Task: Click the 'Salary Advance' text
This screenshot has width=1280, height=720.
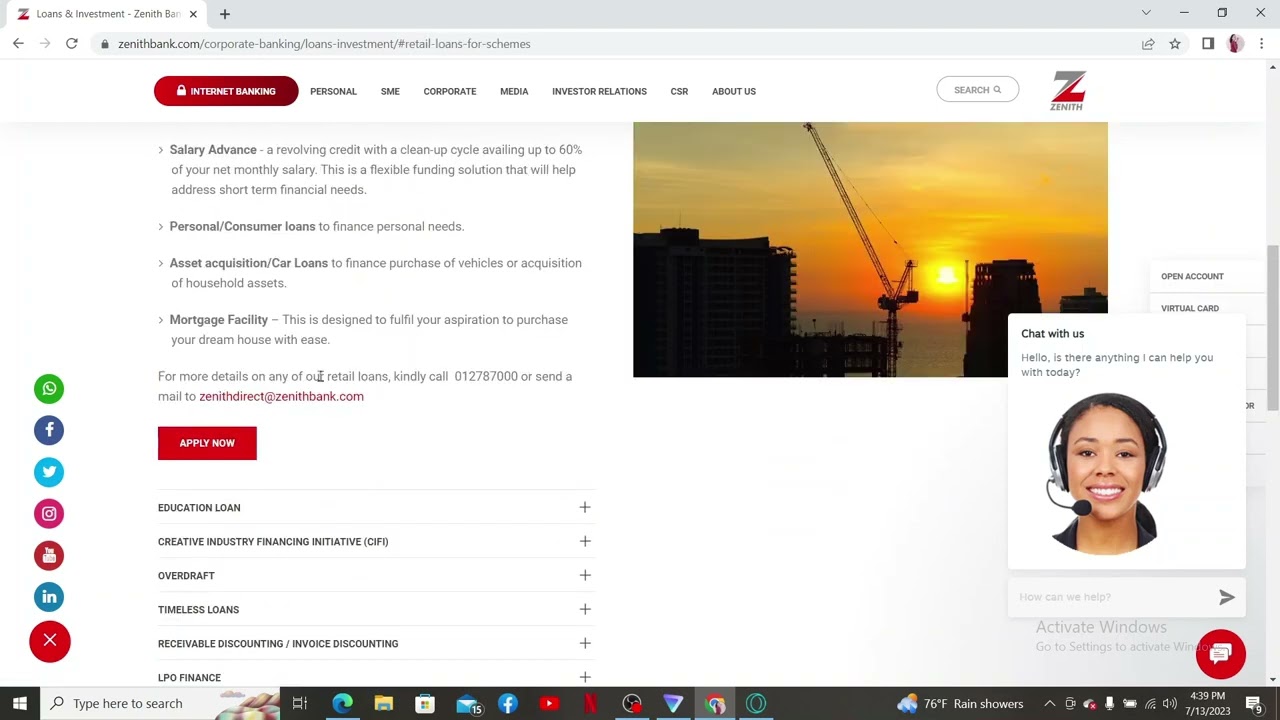Action: click(213, 150)
